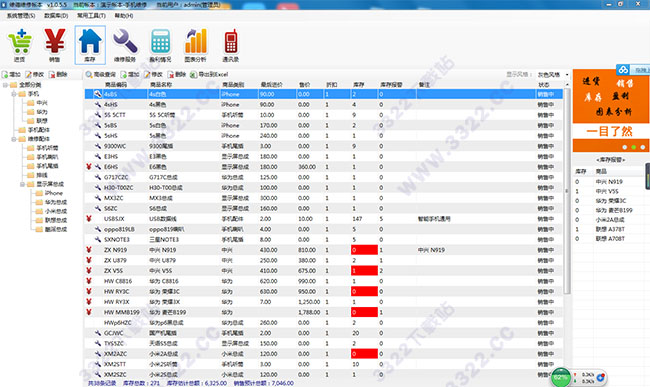Sort by 商品名称 column header
Viewport: 650px width, 387px height.
click(x=161, y=85)
